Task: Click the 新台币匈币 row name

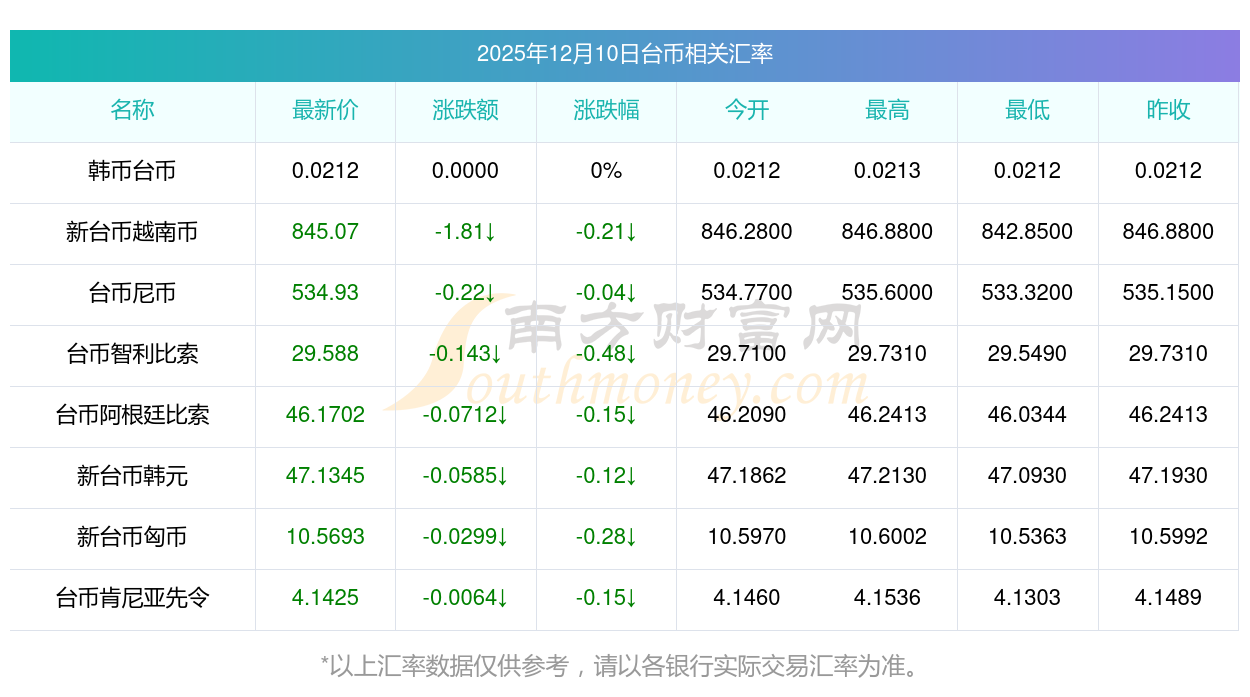Action: tap(132, 537)
